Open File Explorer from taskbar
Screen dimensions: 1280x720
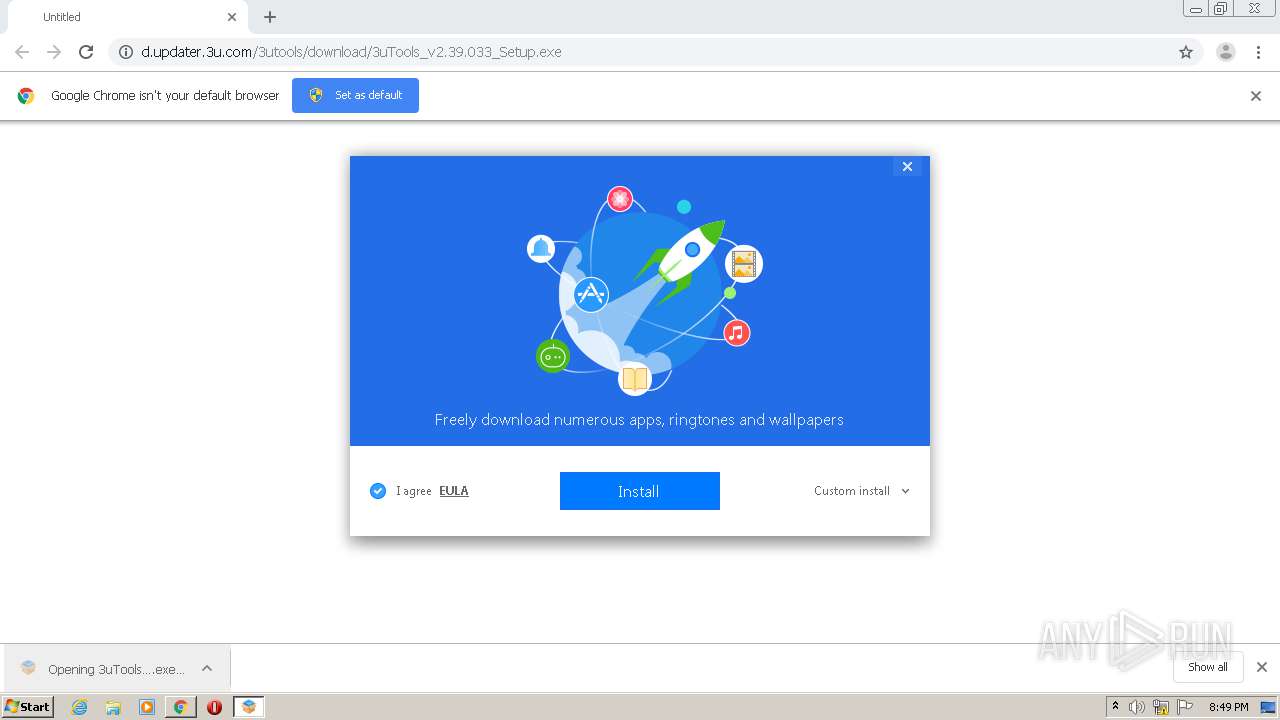coord(113,707)
